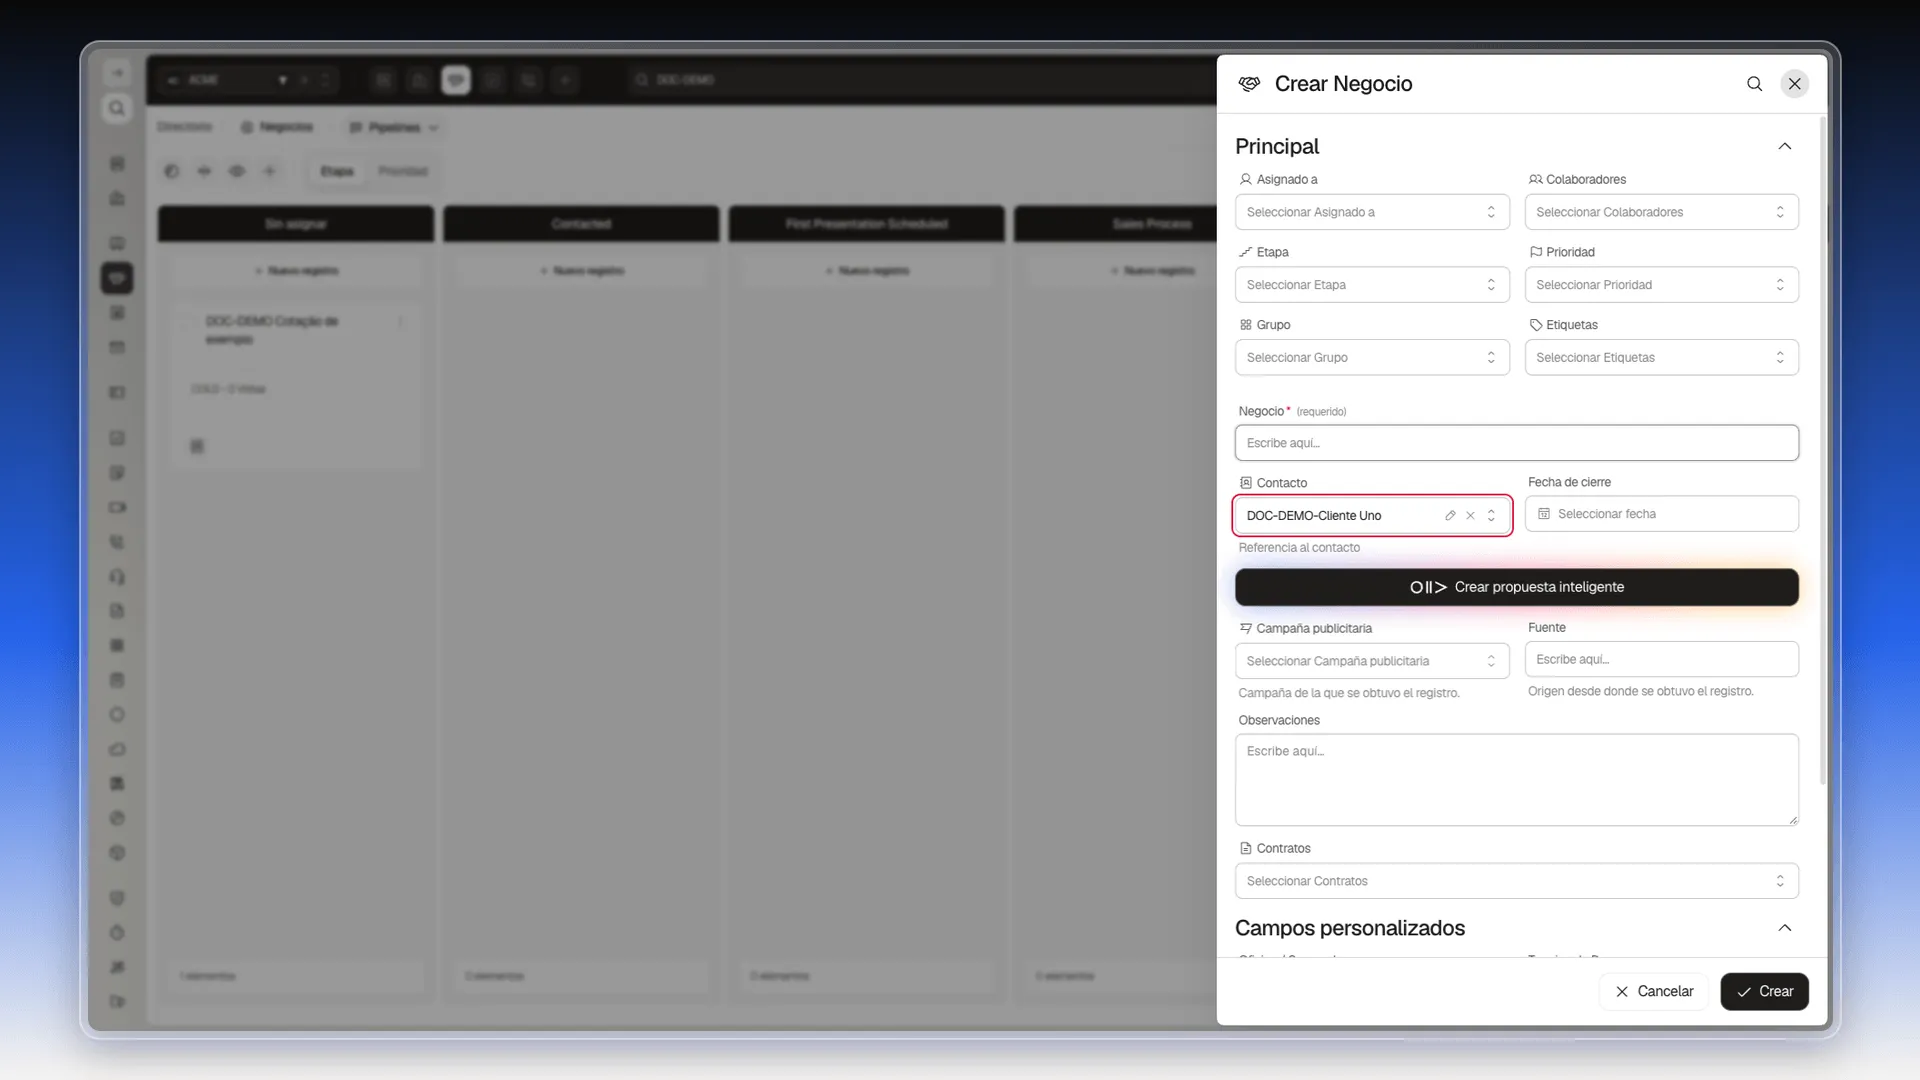Screen dimensions: 1920x1080
Task: Click the calendar icon in Fecha de cierre
Action: pyautogui.click(x=1544, y=514)
